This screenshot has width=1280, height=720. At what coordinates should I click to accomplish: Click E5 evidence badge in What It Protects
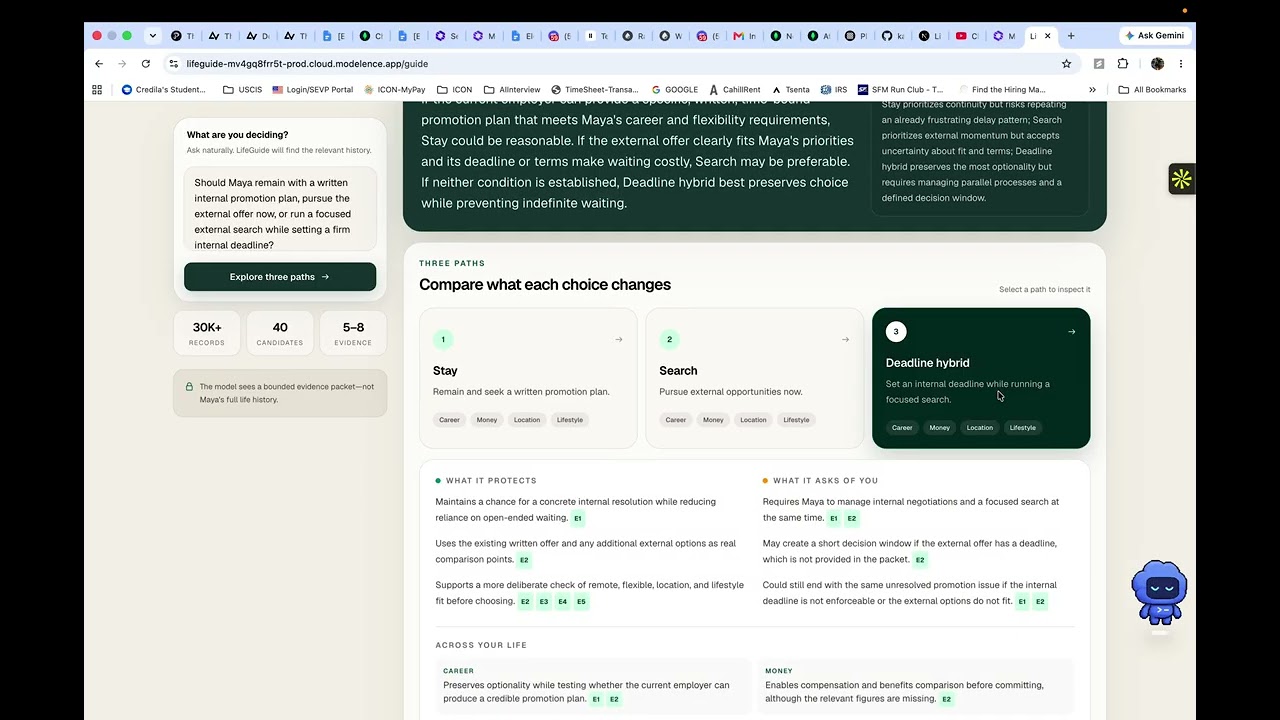(581, 602)
